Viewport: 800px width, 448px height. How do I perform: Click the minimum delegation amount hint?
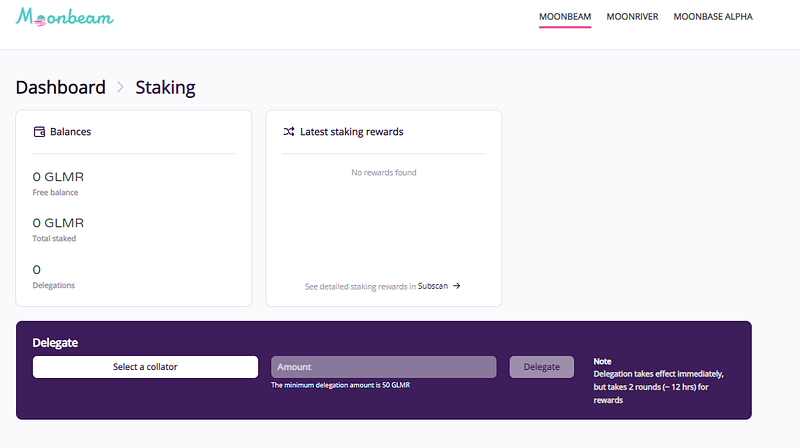click(340, 385)
